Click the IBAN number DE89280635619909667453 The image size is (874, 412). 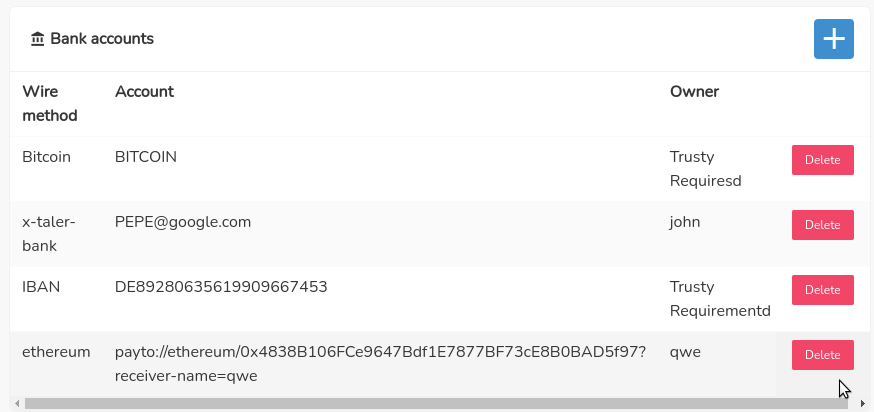221,286
